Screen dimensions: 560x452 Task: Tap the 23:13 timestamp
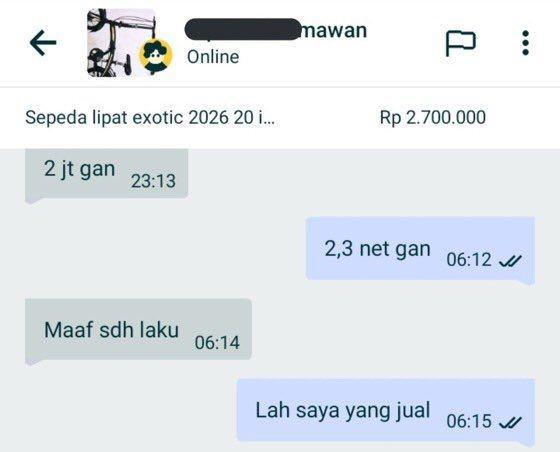click(x=153, y=181)
